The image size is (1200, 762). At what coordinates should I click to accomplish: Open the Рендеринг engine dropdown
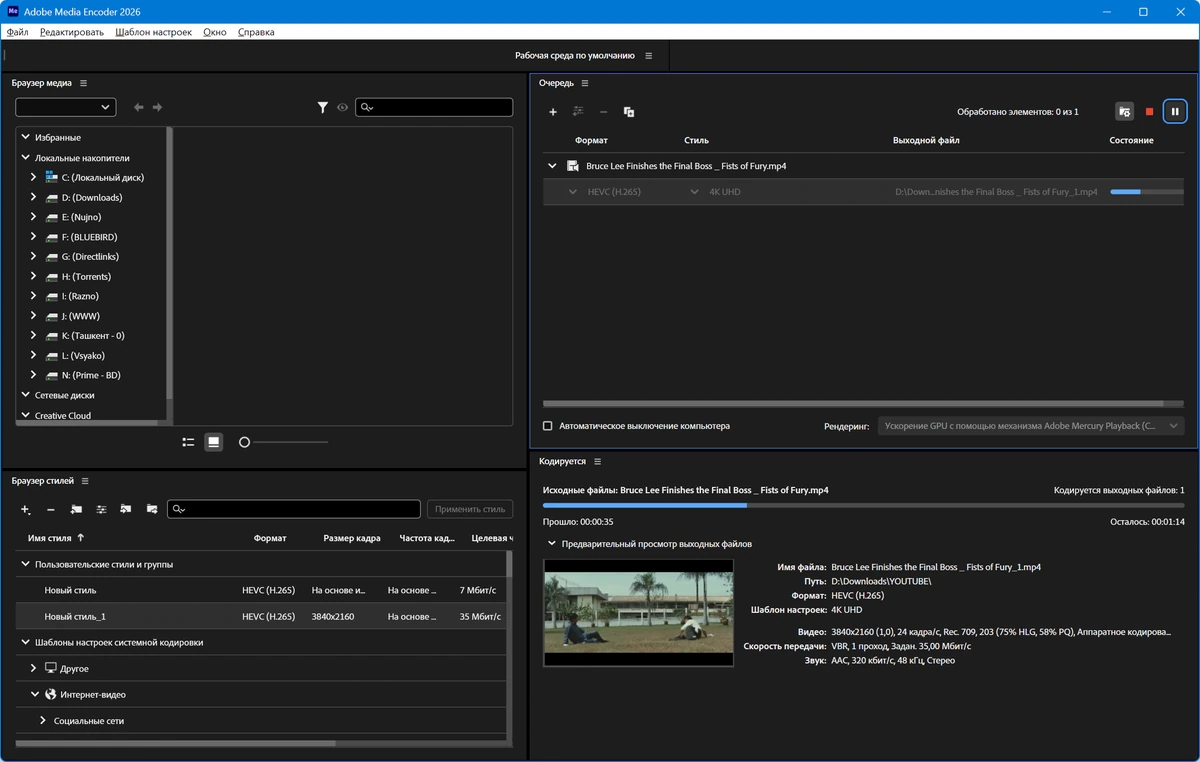point(1031,426)
